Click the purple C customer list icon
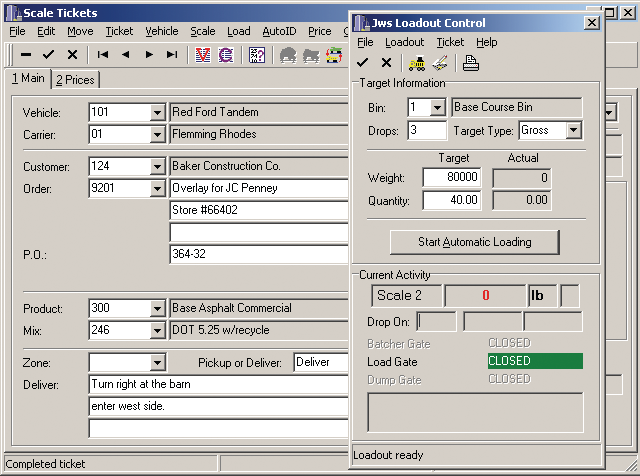 coord(226,55)
